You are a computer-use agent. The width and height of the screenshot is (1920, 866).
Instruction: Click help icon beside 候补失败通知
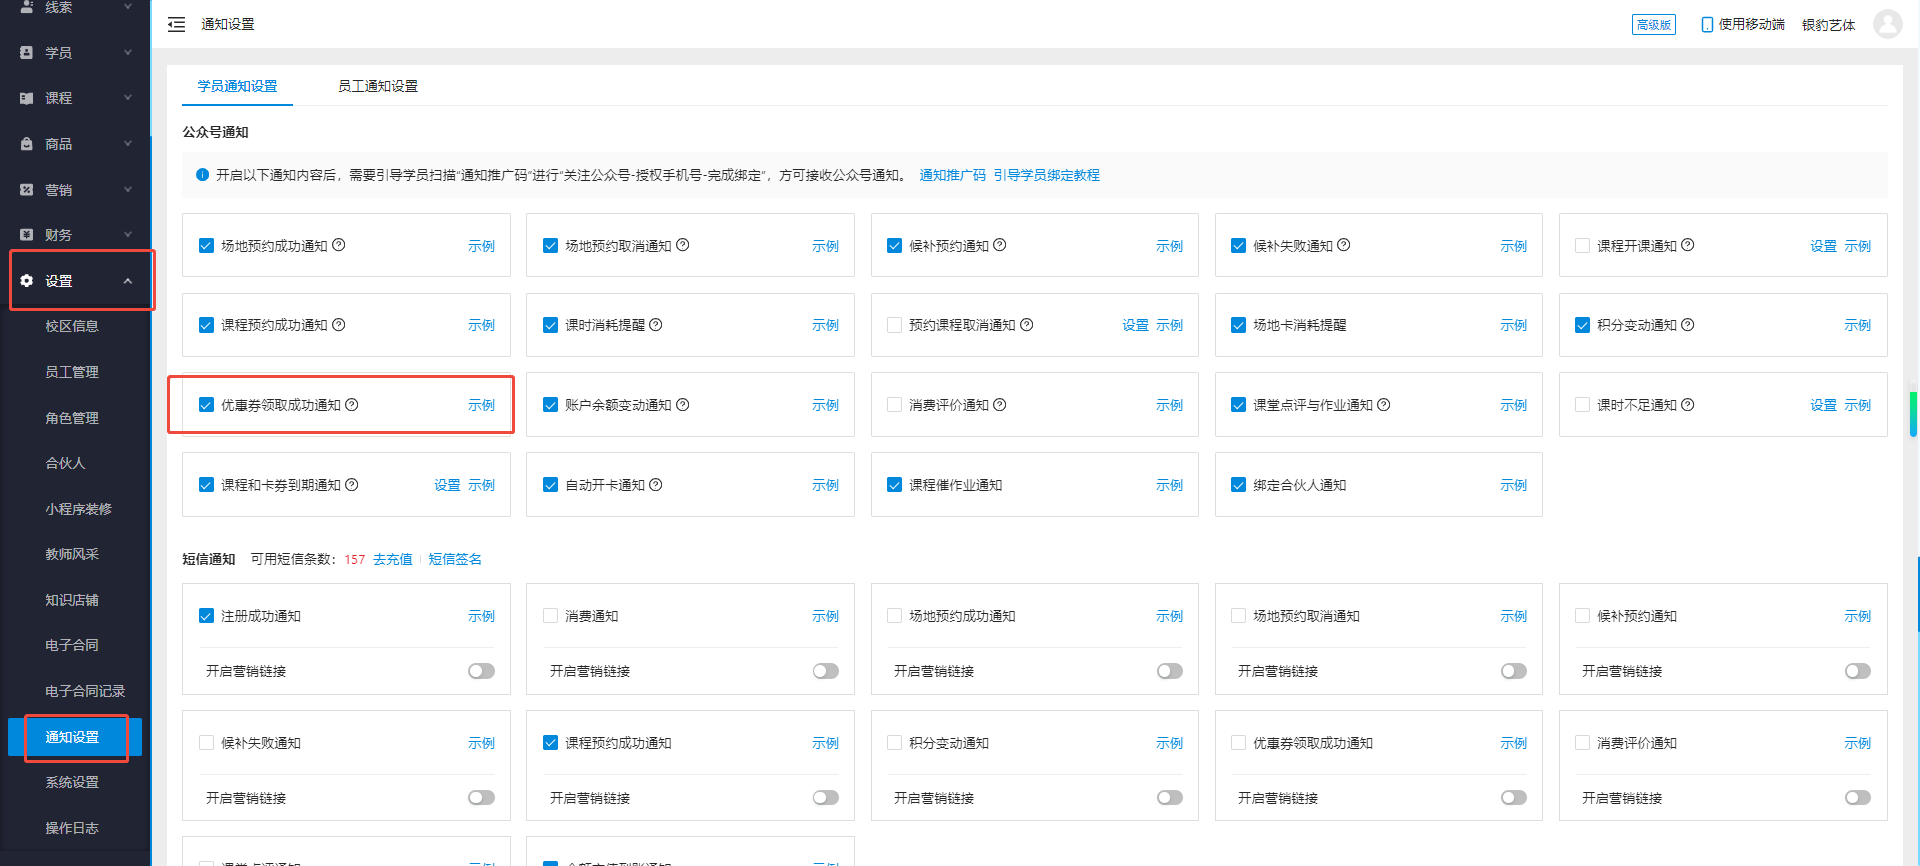click(x=1344, y=245)
